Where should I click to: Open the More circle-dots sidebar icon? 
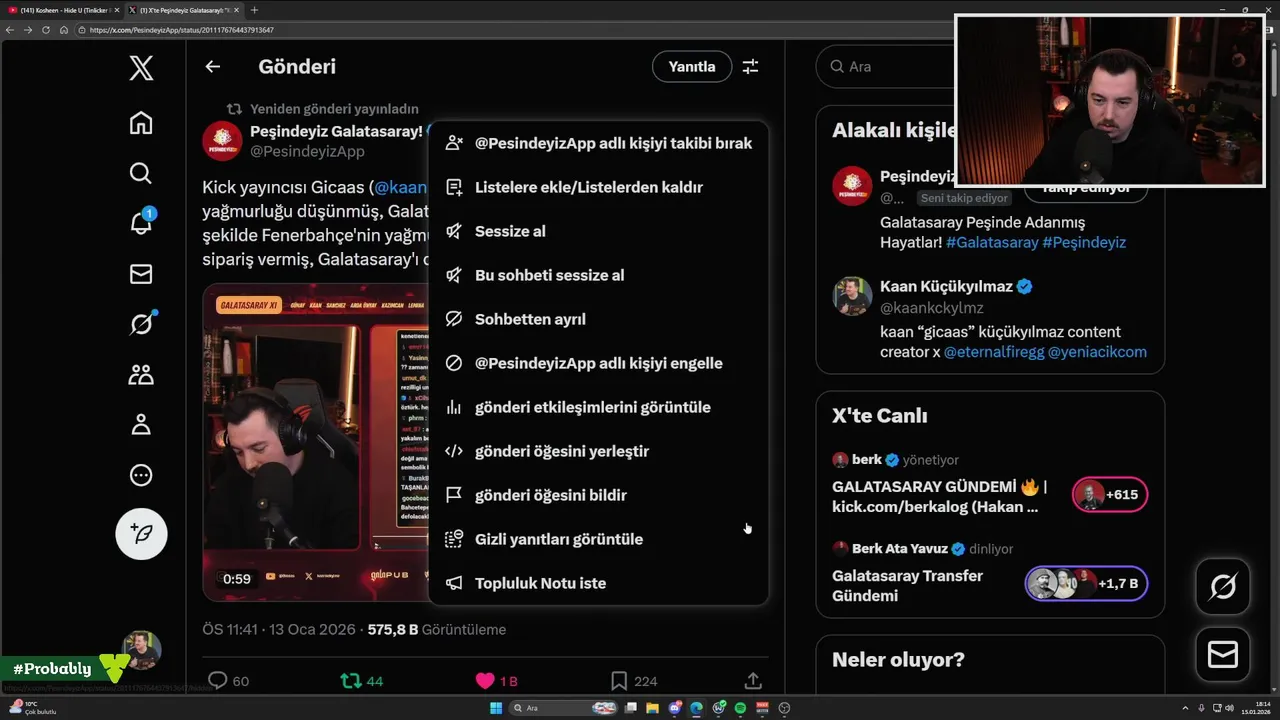click(x=141, y=475)
